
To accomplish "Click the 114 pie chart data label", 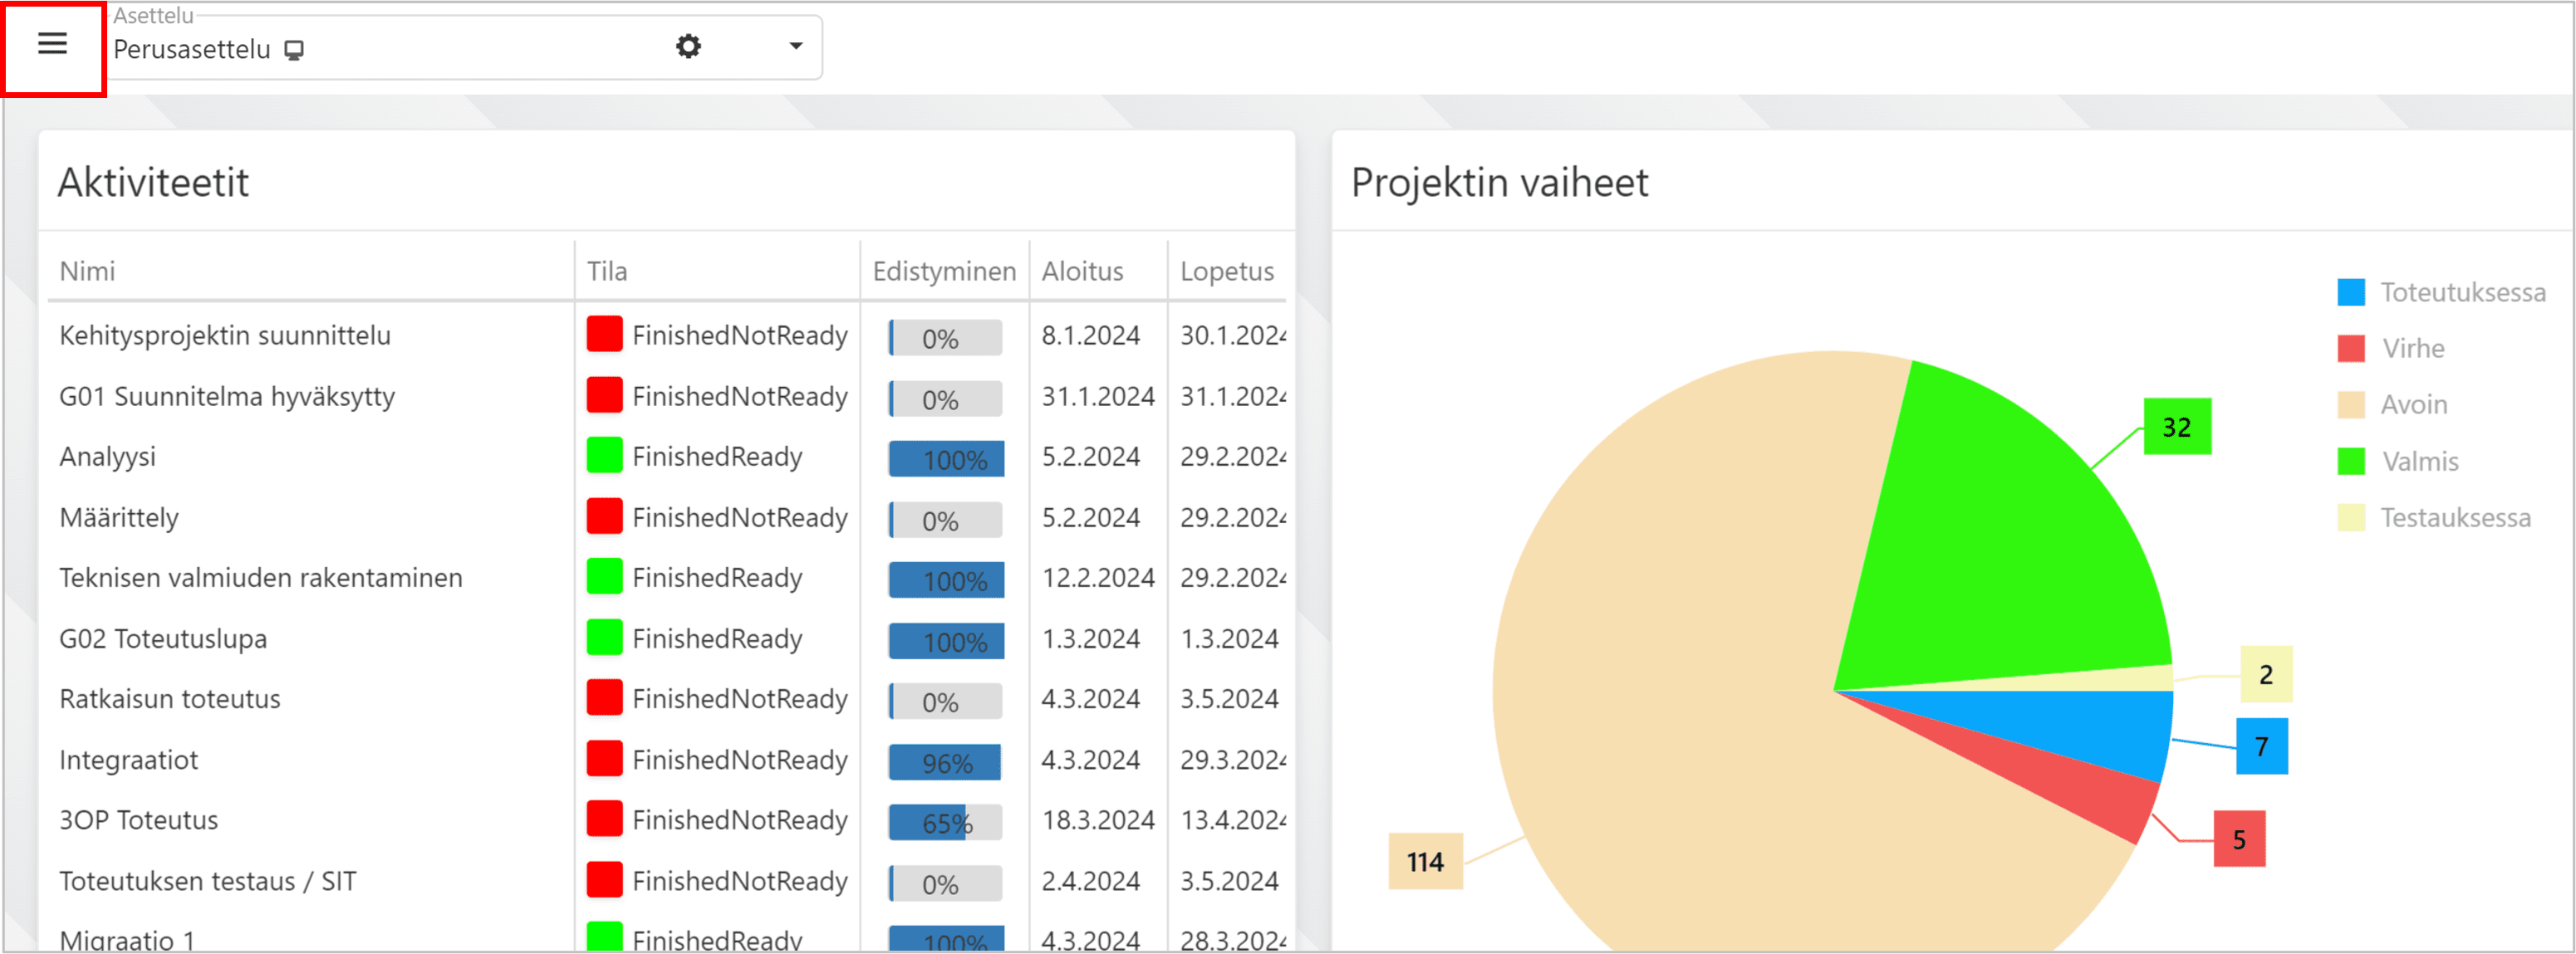I will point(1424,861).
